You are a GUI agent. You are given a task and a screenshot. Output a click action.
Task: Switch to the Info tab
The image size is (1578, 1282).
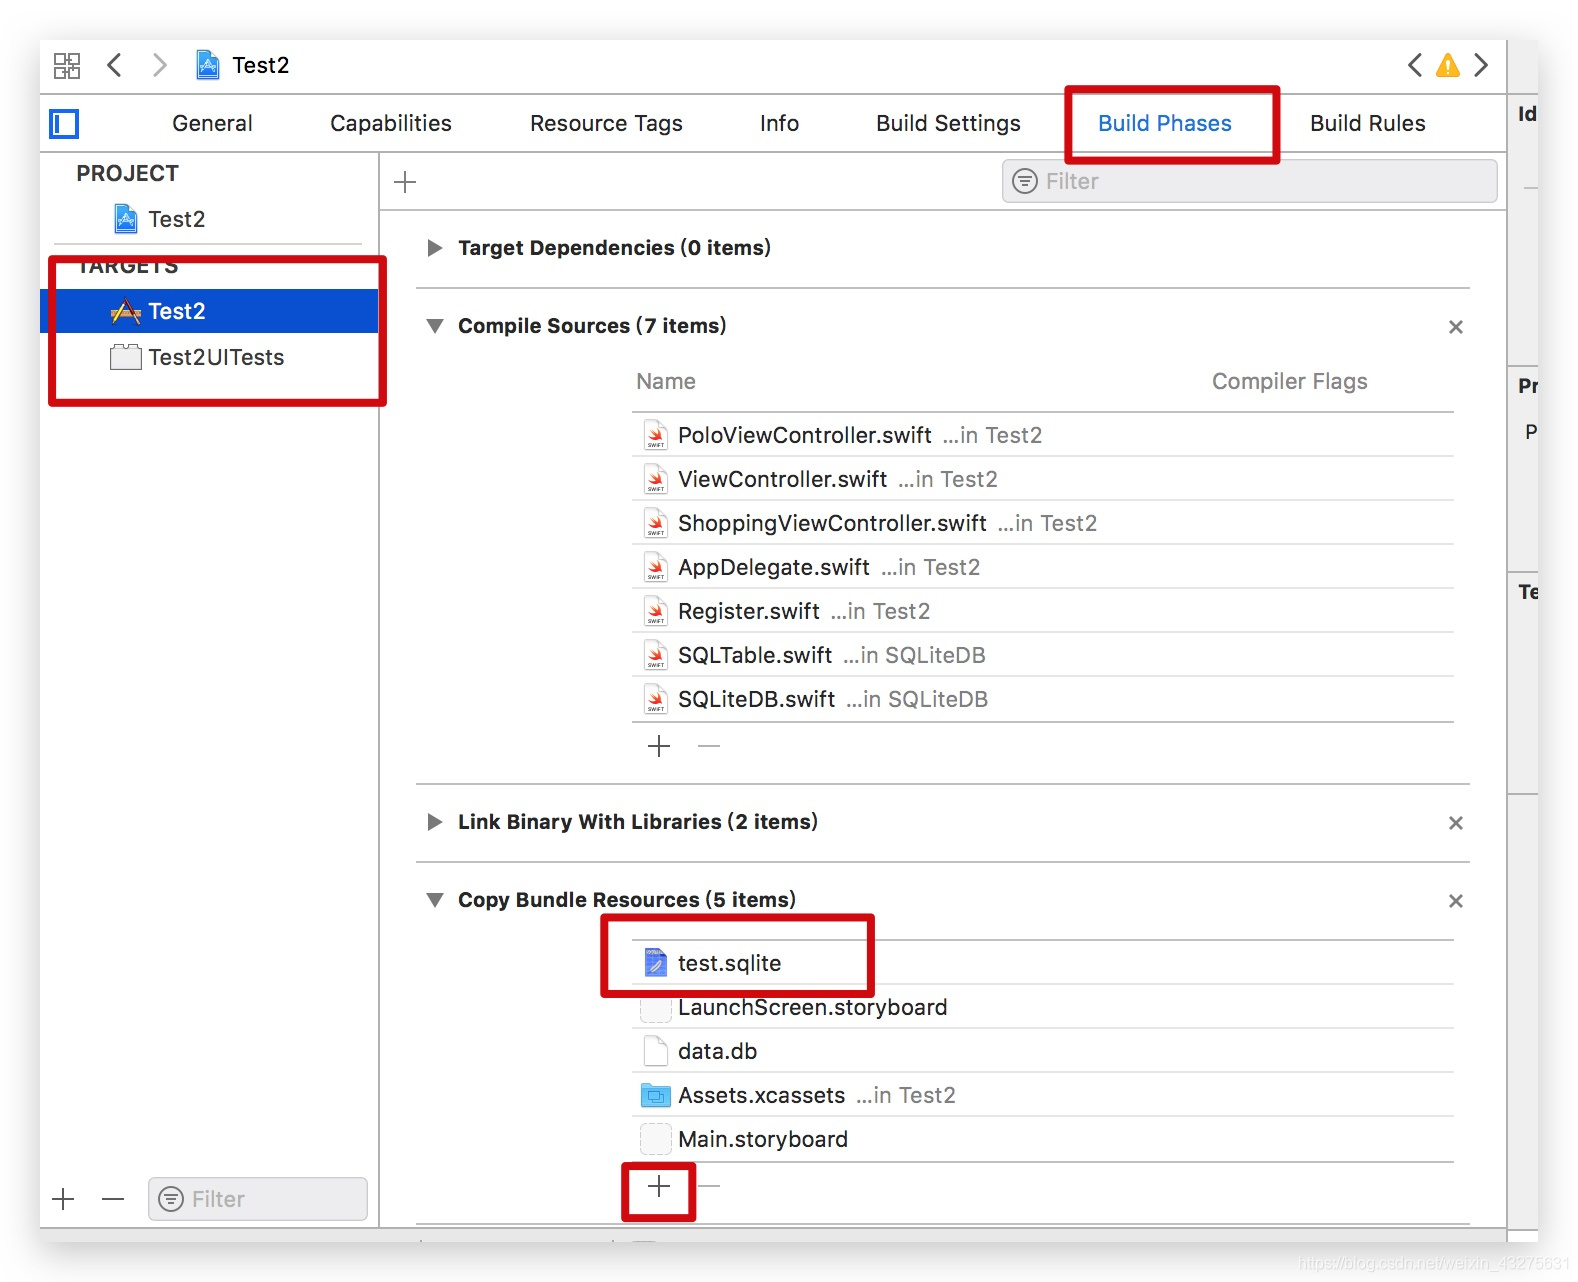pyautogui.click(x=779, y=123)
